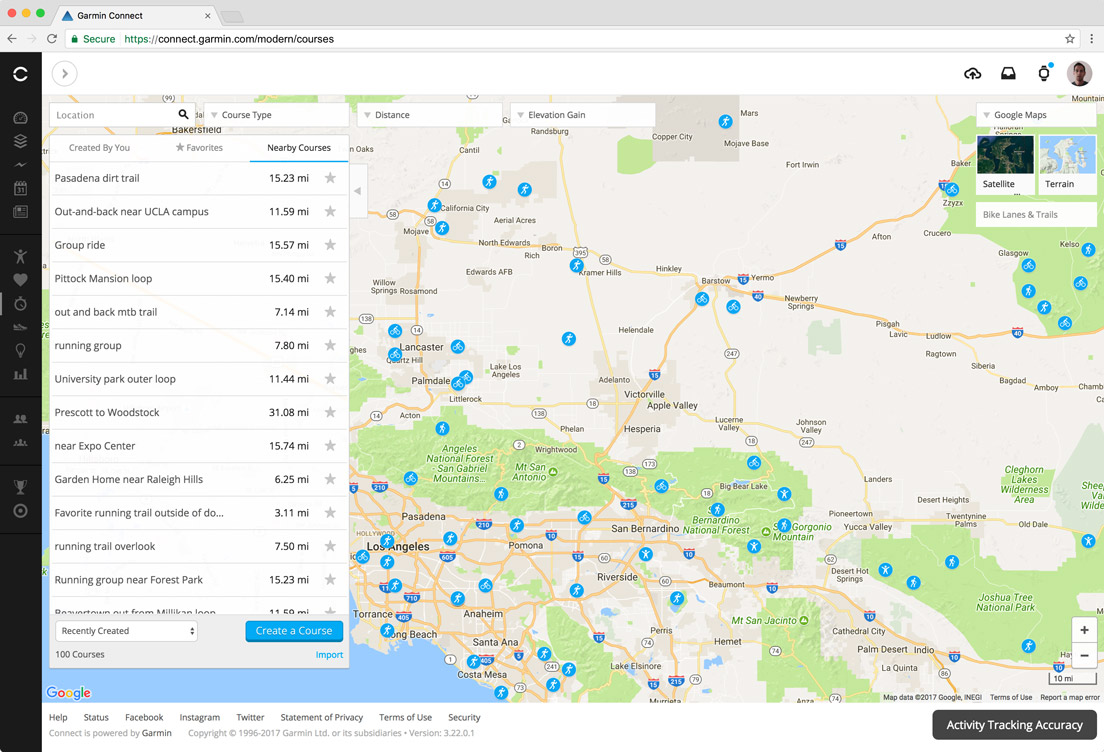The image size is (1104, 752).
Task: Favorite the Pasadena dirt trail course
Action: 330,178
